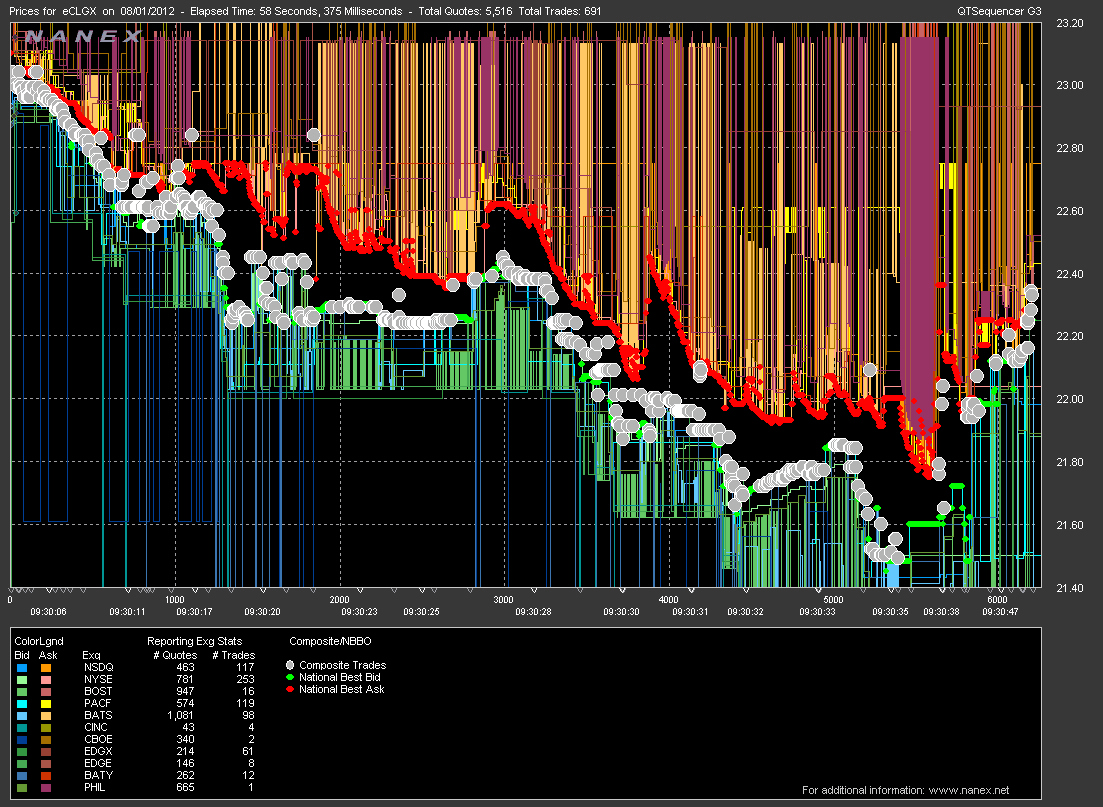Select the CBOE ask color swatch

(46, 739)
